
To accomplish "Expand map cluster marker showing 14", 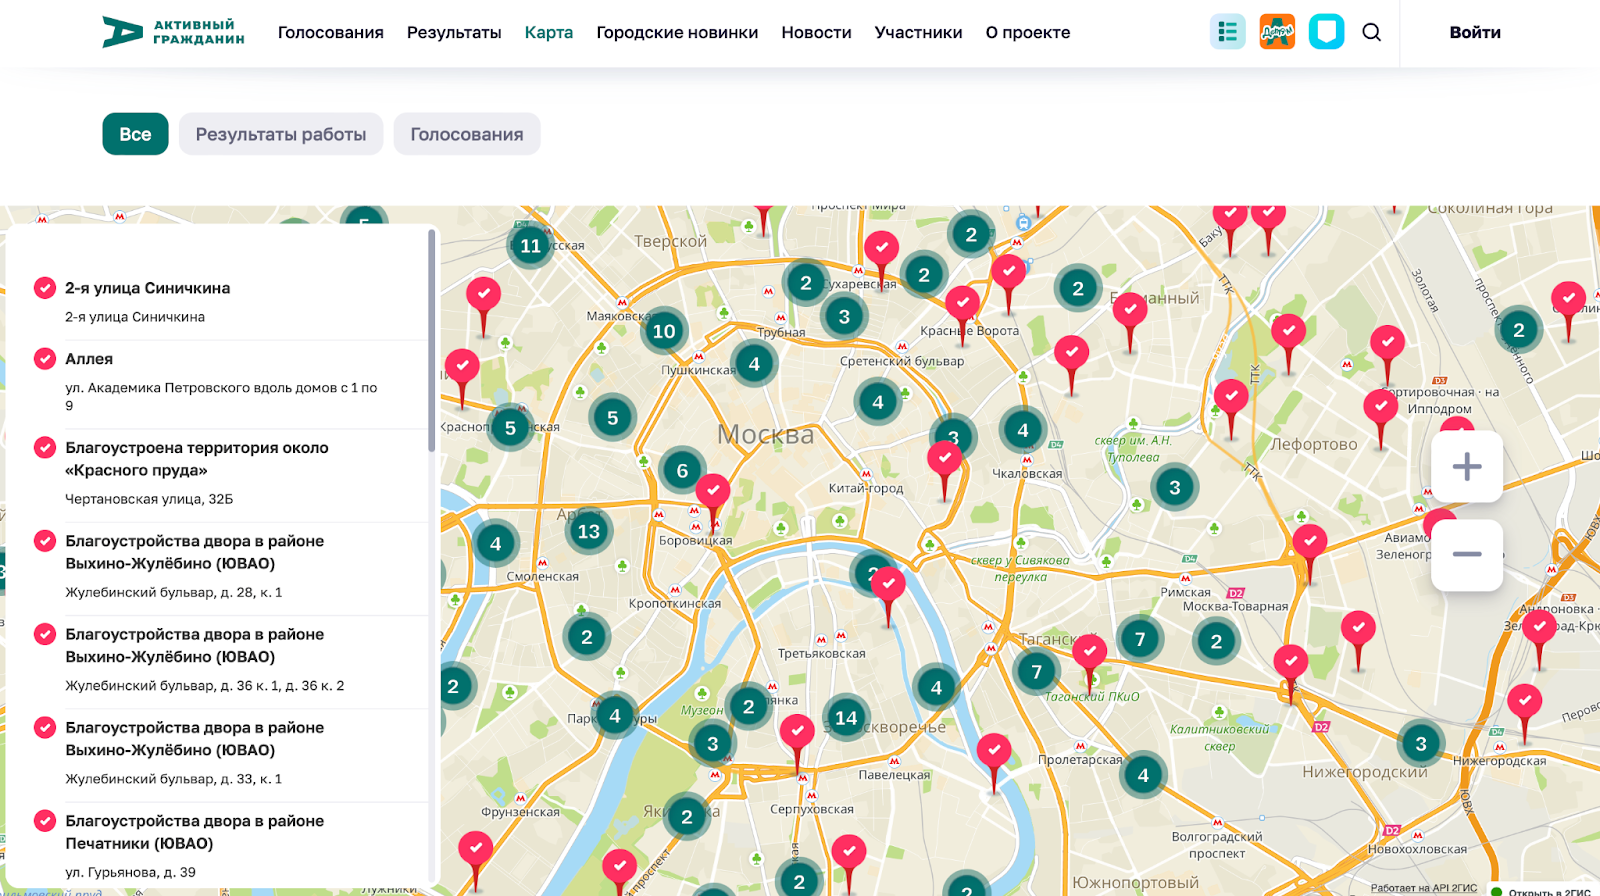I will click(x=846, y=717).
